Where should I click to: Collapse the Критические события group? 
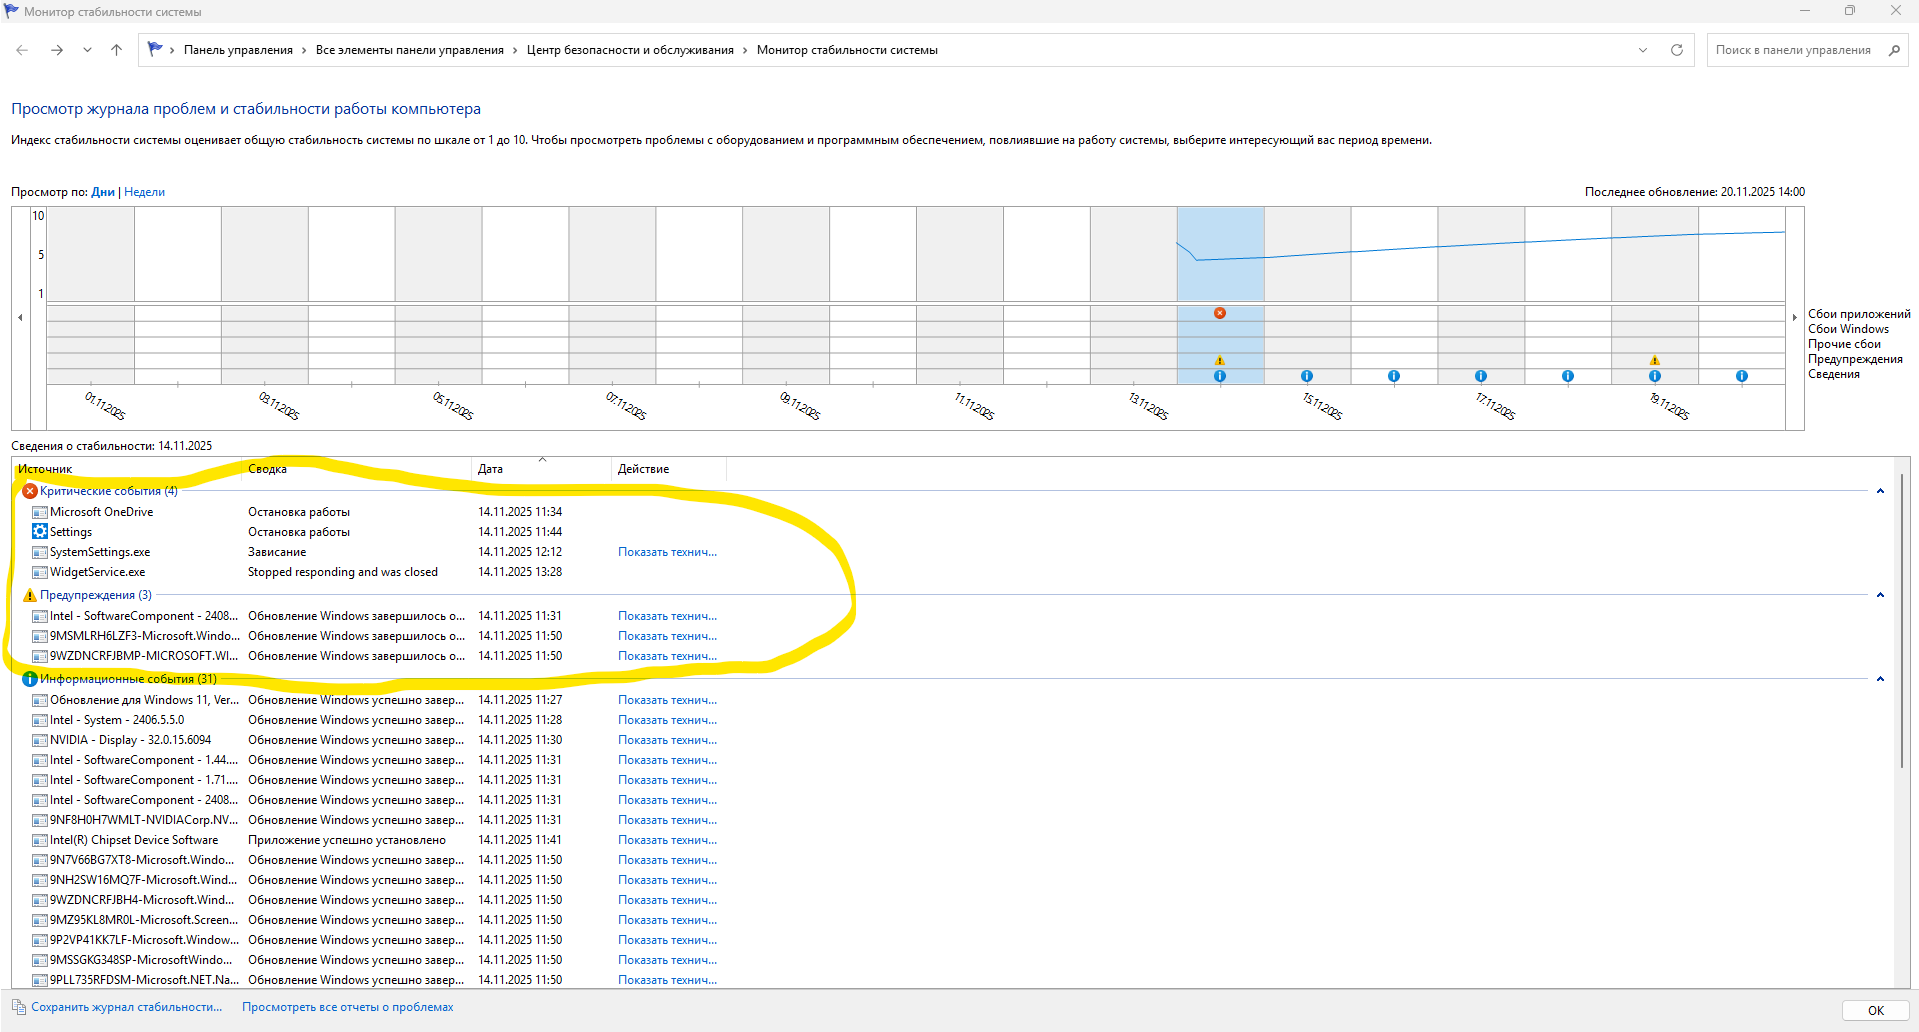[x=1880, y=491]
